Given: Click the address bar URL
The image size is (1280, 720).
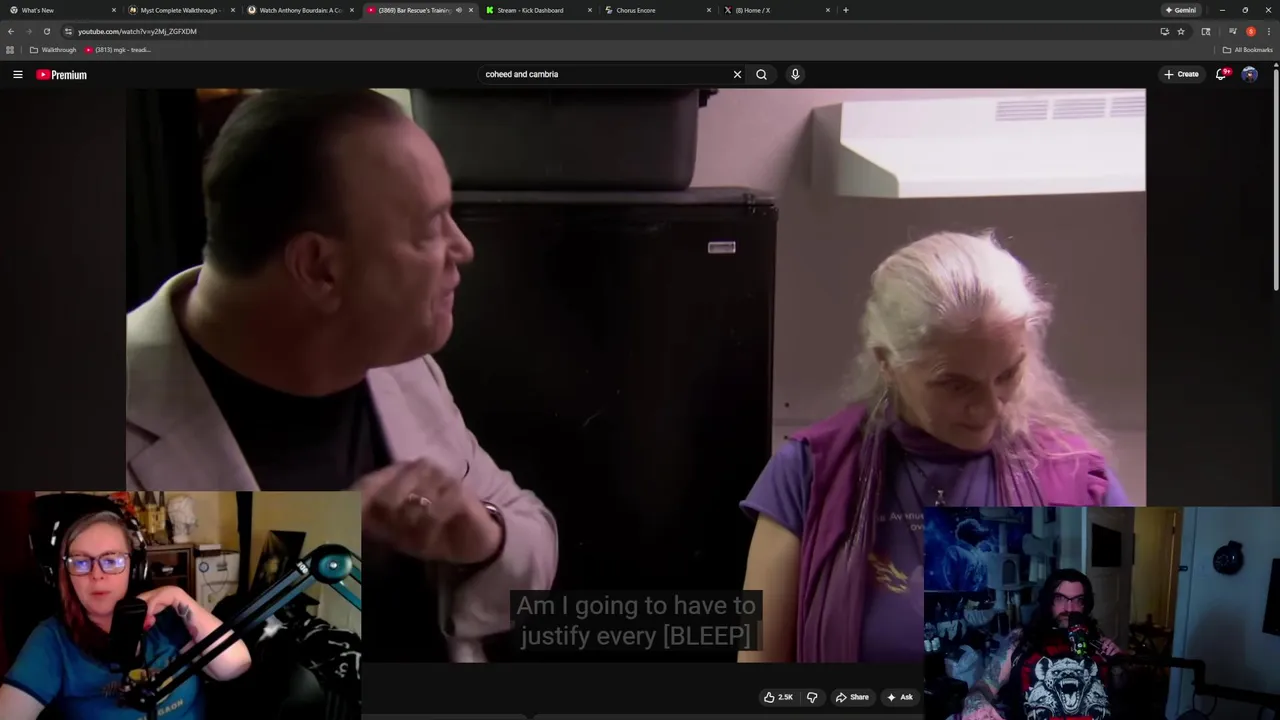Looking at the screenshot, I should (x=137, y=31).
